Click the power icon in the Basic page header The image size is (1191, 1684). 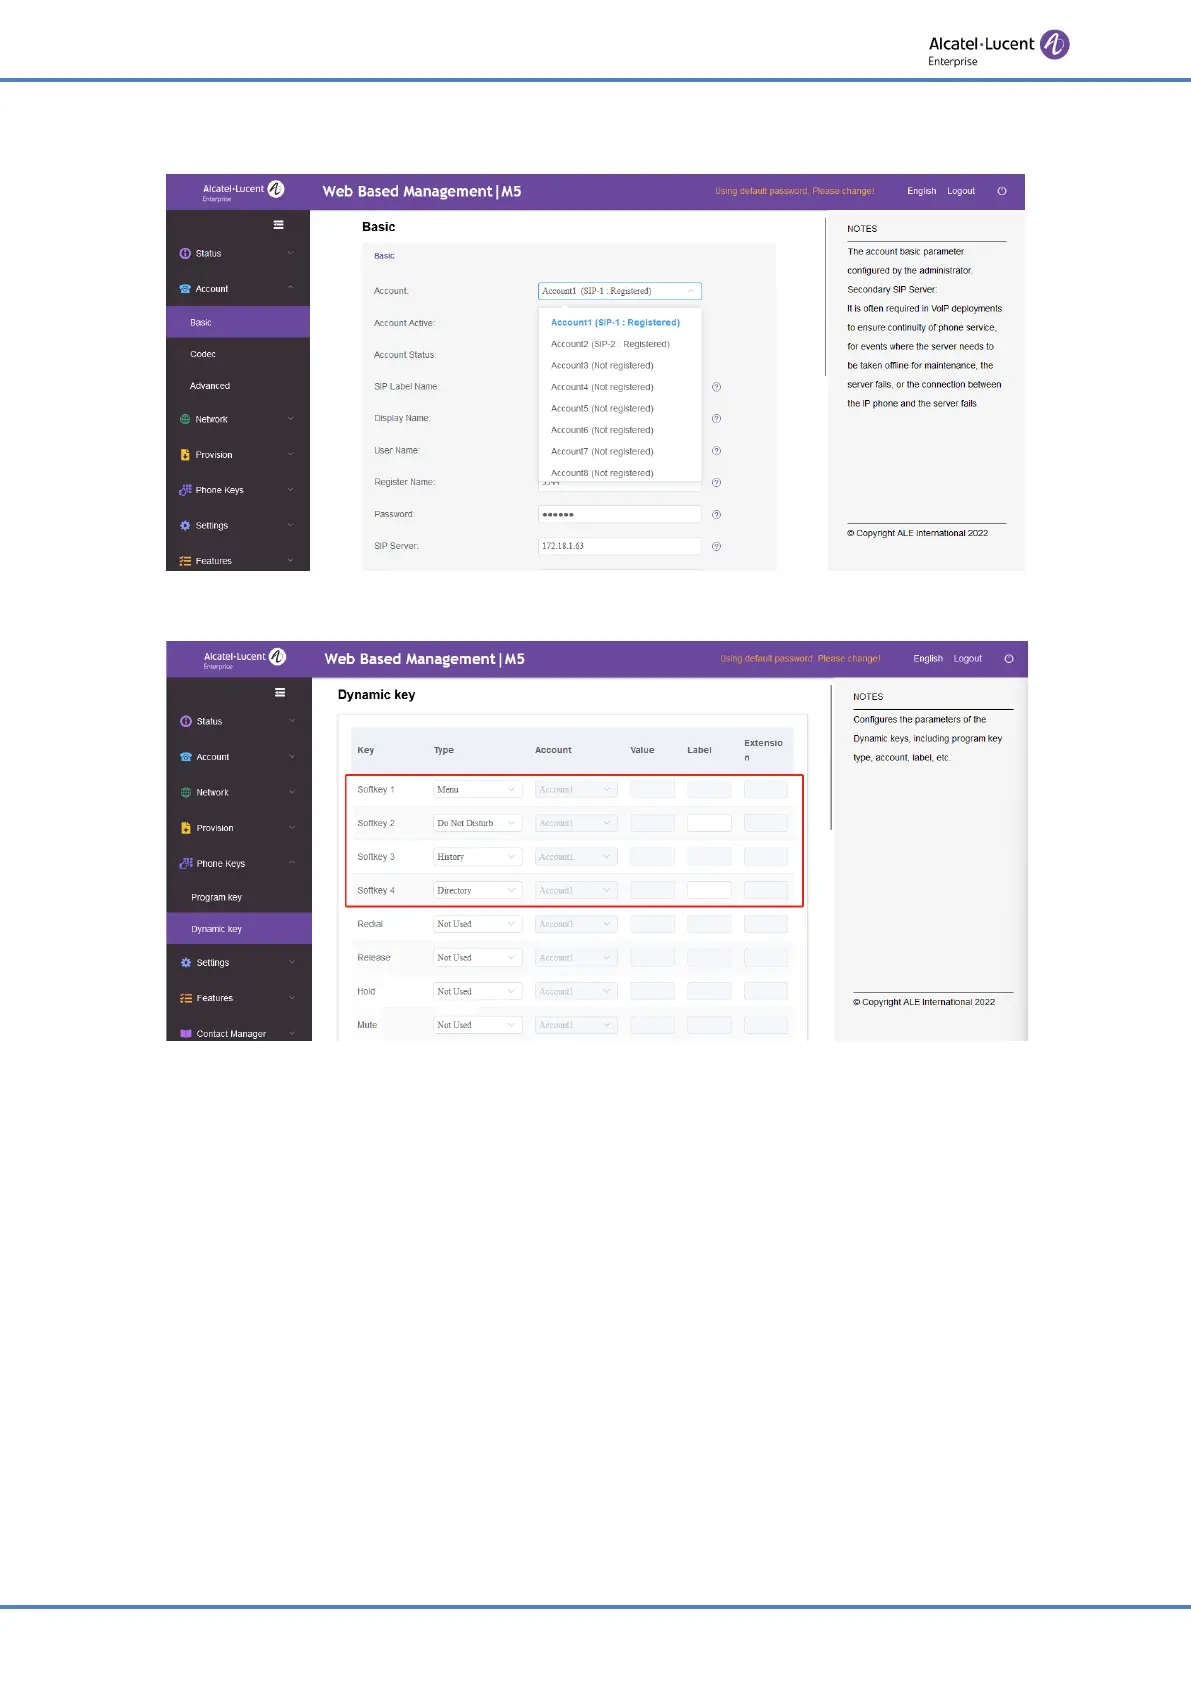pos(1002,191)
